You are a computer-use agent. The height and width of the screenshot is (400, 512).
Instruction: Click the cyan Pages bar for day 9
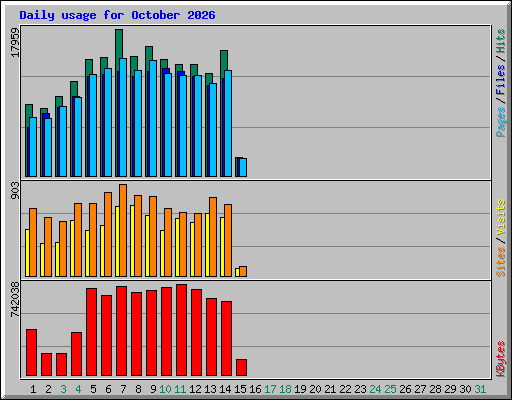point(153,119)
